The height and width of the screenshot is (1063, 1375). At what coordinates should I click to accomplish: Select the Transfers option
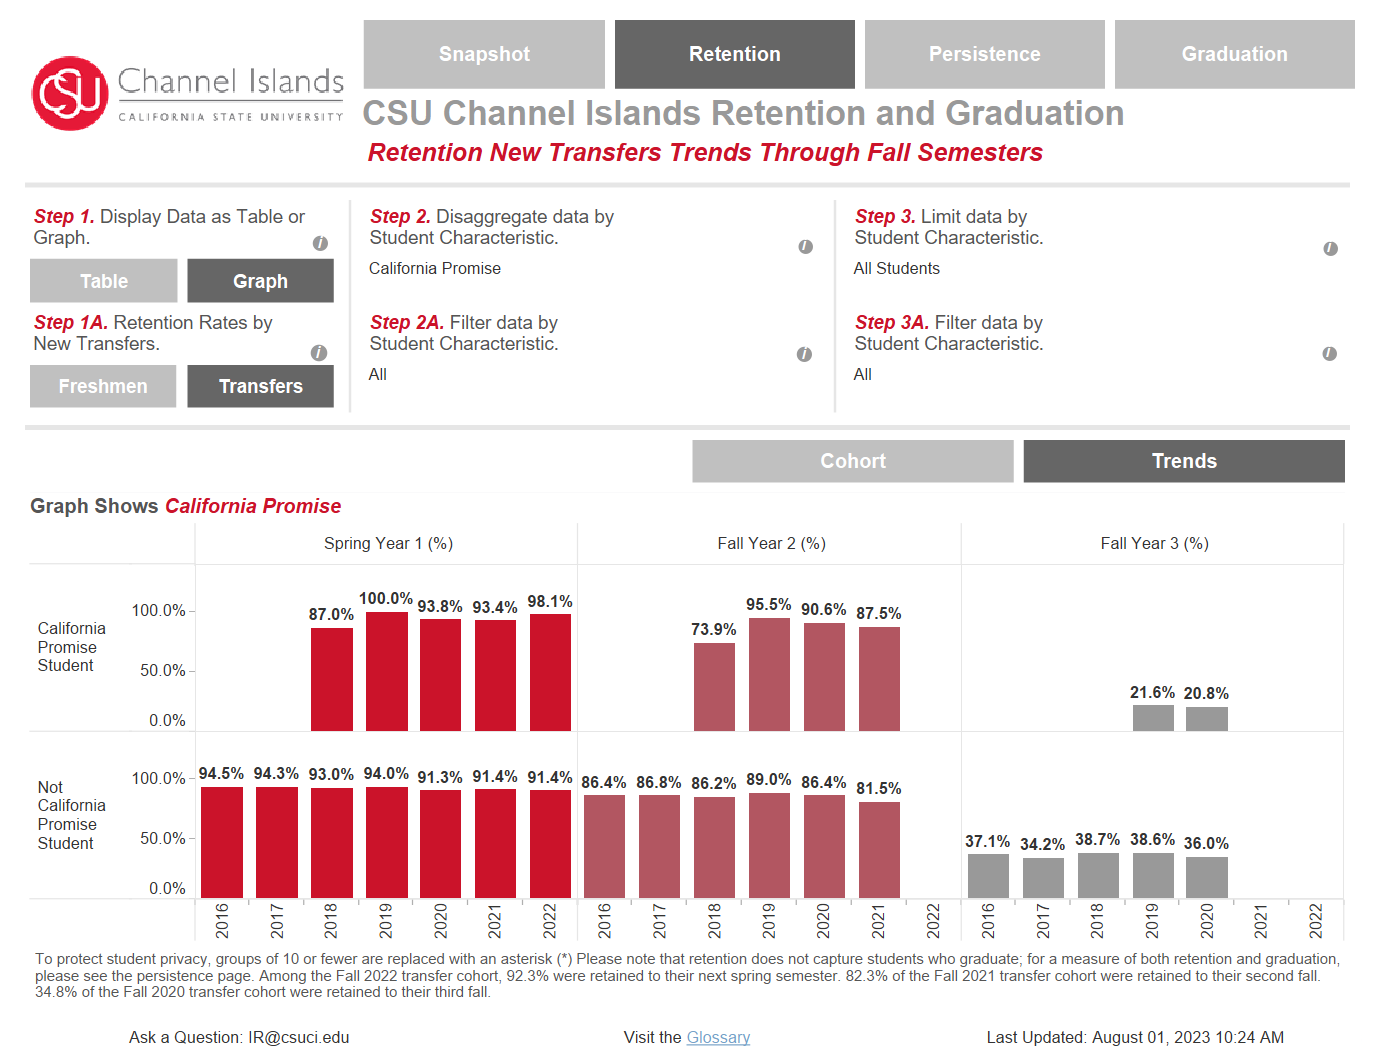260,386
